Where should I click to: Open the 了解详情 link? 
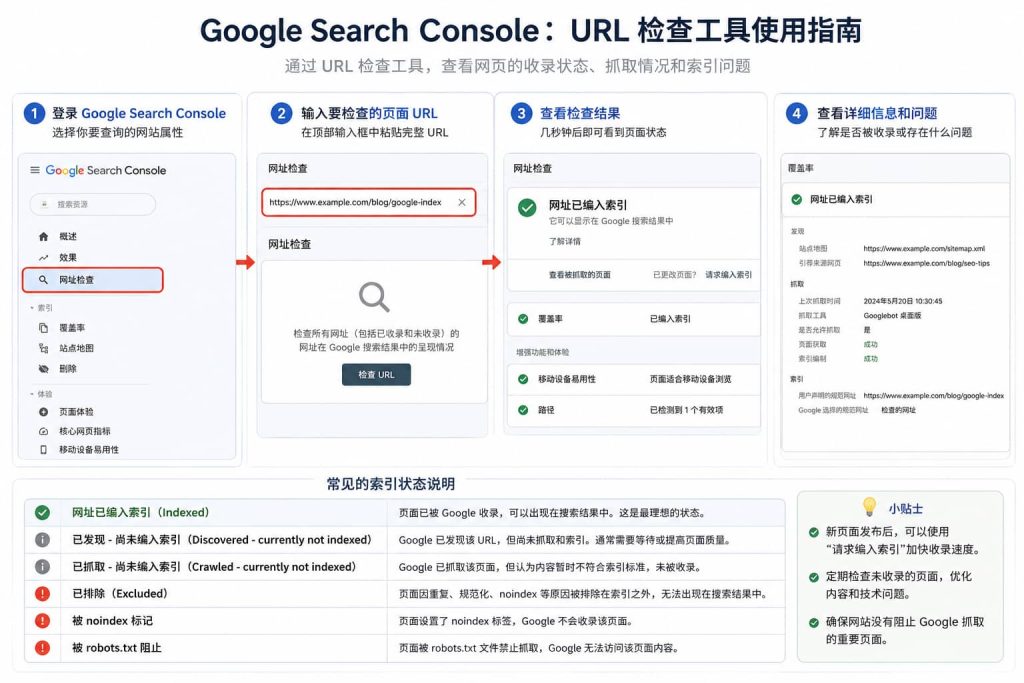tap(564, 242)
